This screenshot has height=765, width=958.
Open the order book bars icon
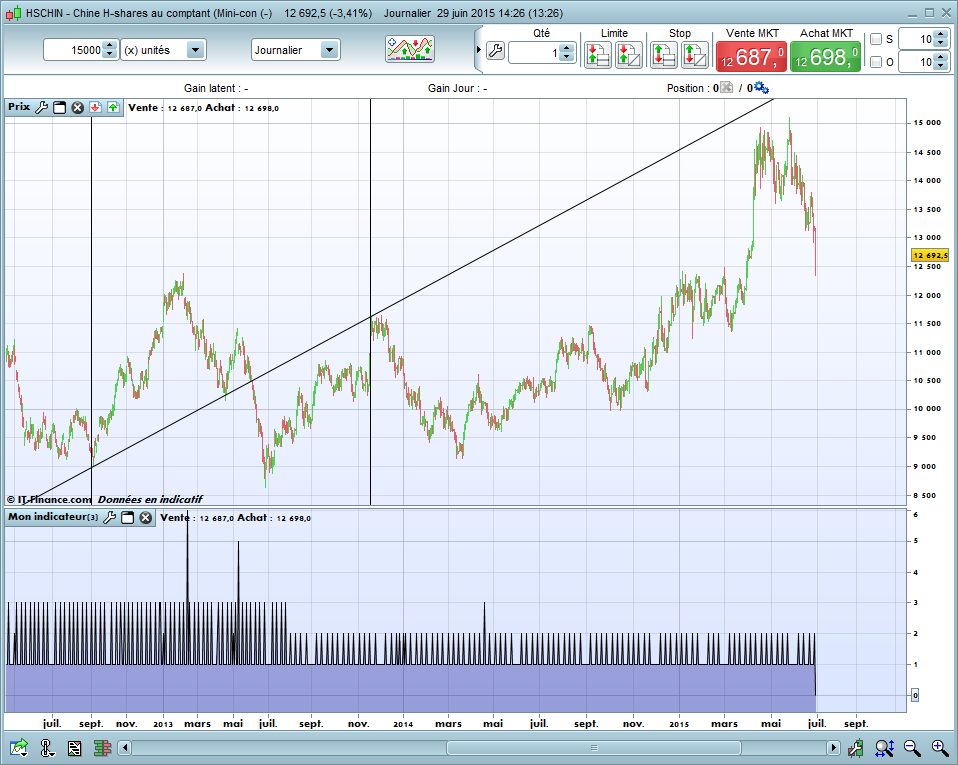[x=102, y=748]
